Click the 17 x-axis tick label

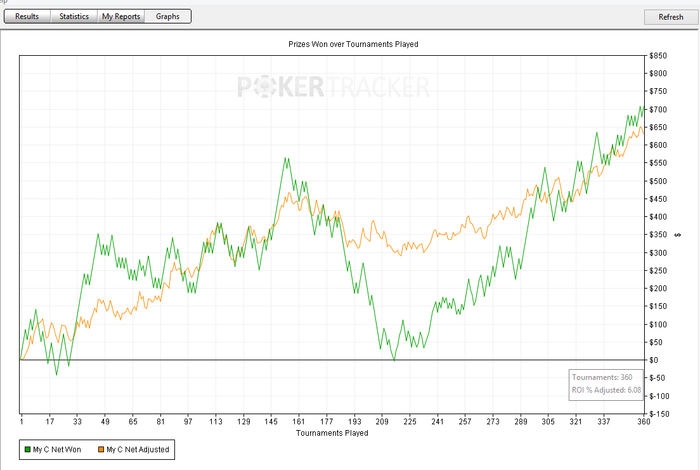(50, 421)
